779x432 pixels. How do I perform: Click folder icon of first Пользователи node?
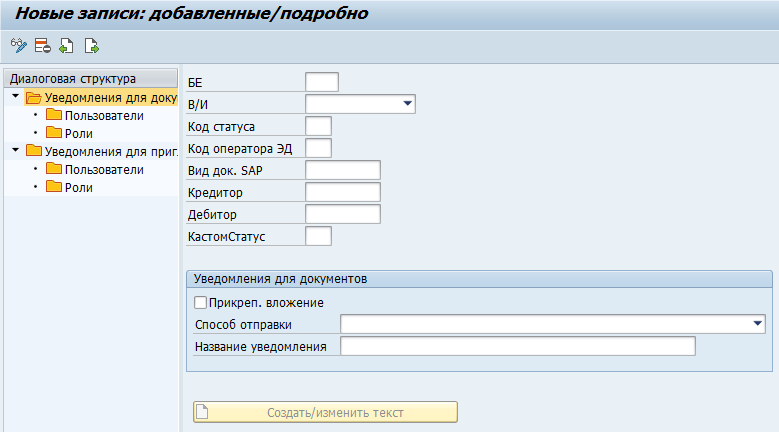point(54,115)
